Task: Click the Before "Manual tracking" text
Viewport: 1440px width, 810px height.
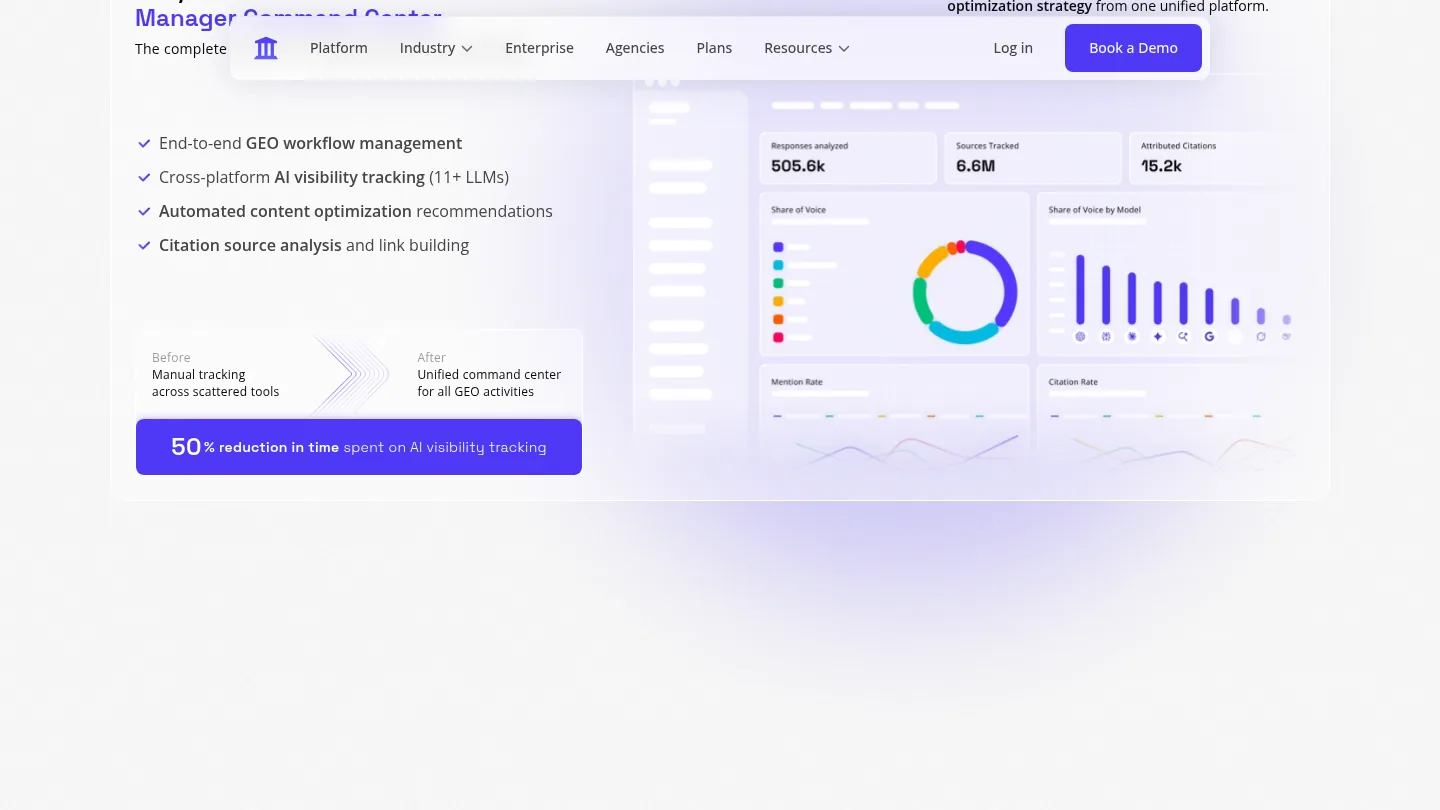Action: [x=215, y=383]
